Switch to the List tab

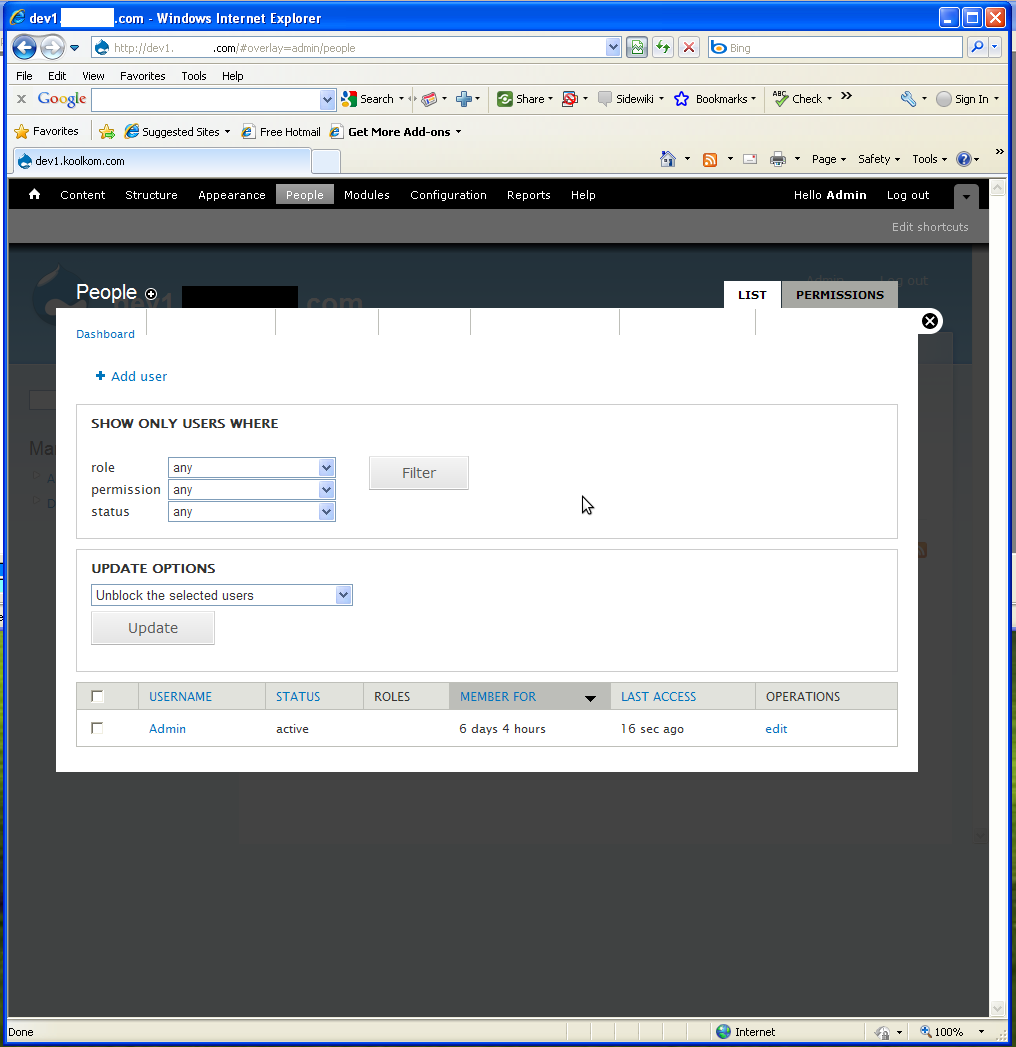(752, 294)
